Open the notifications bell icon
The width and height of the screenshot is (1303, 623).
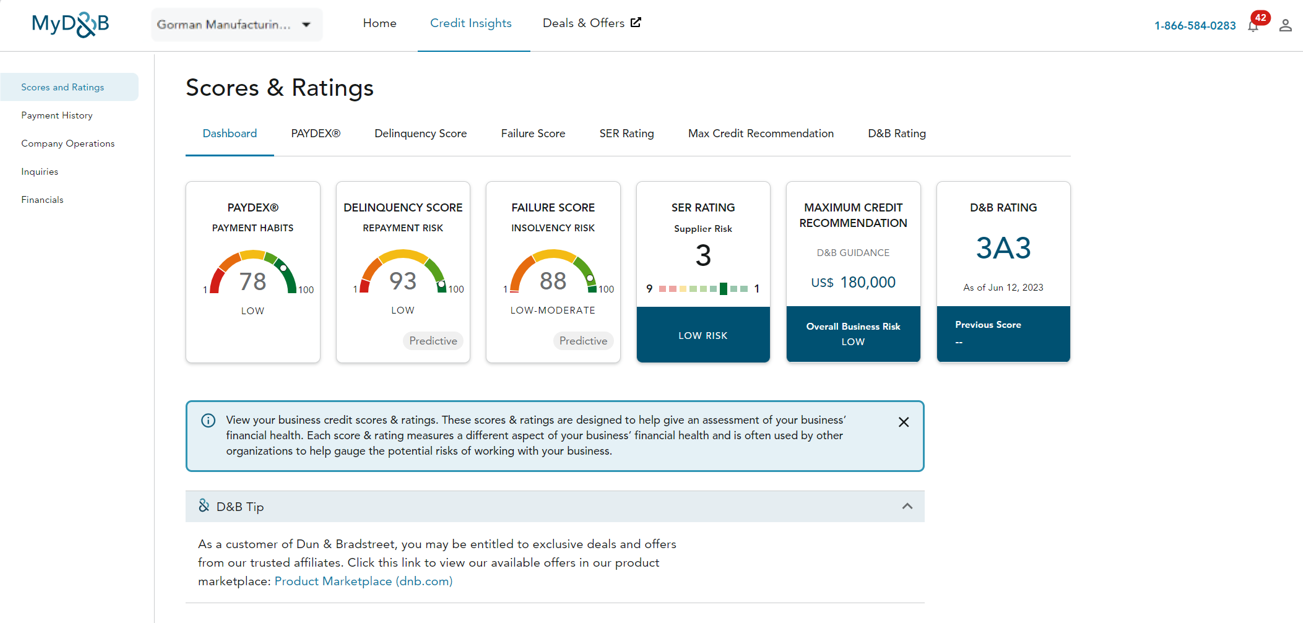coord(1253,26)
